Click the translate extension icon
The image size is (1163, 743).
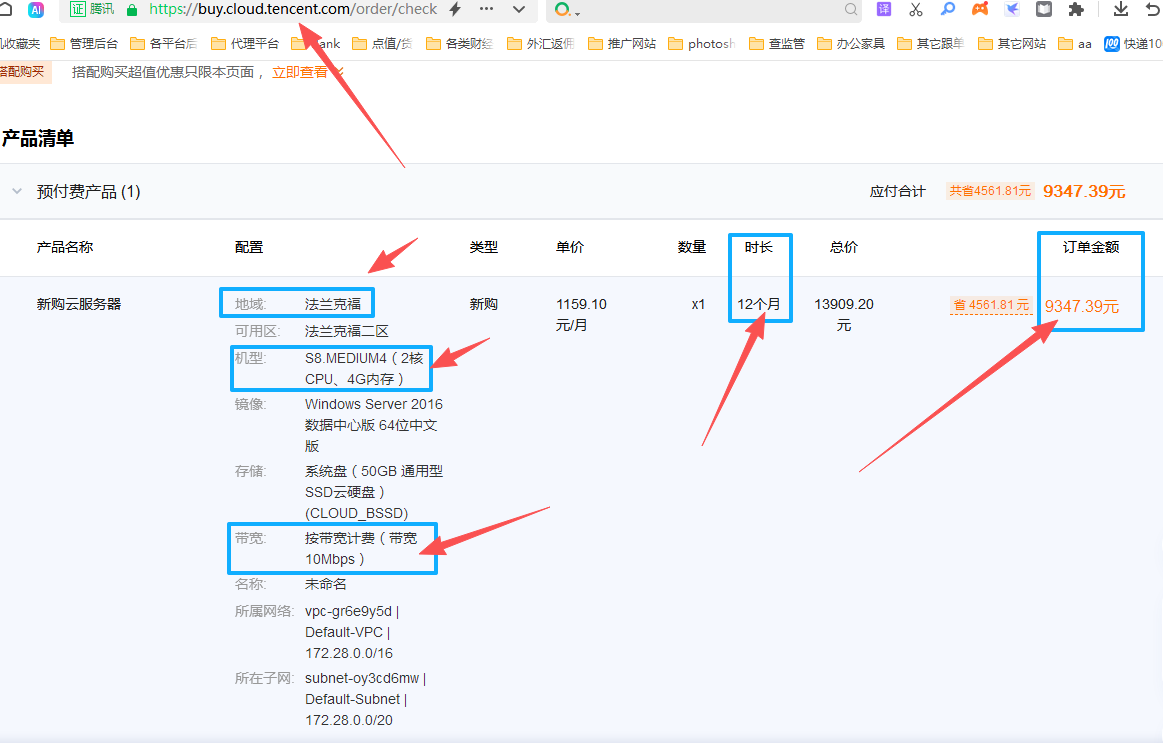[884, 10]
